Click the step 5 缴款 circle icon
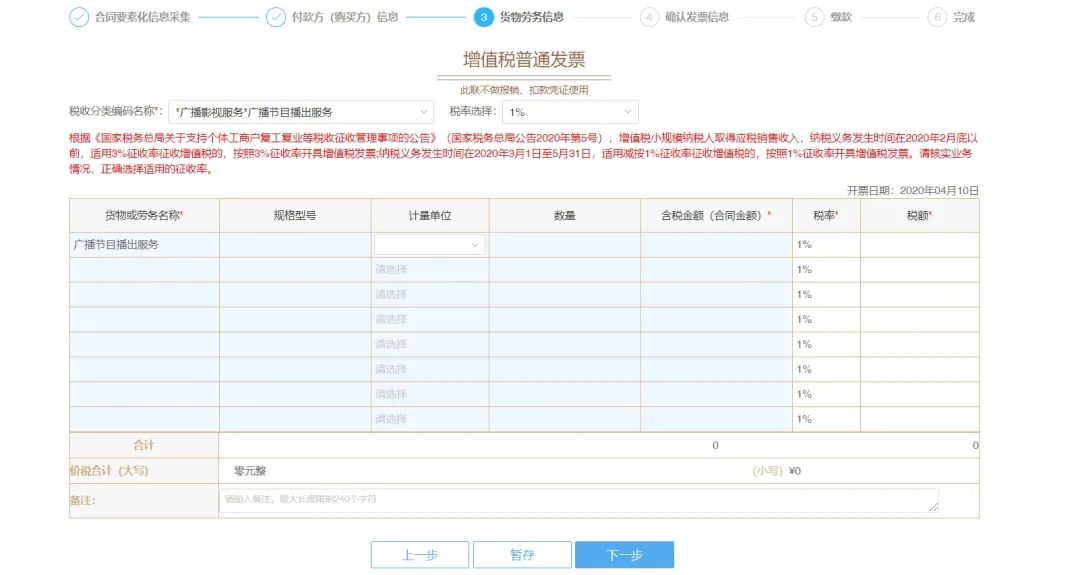The height and width of the screenshot is (575, 1080). tap(814, 17)
